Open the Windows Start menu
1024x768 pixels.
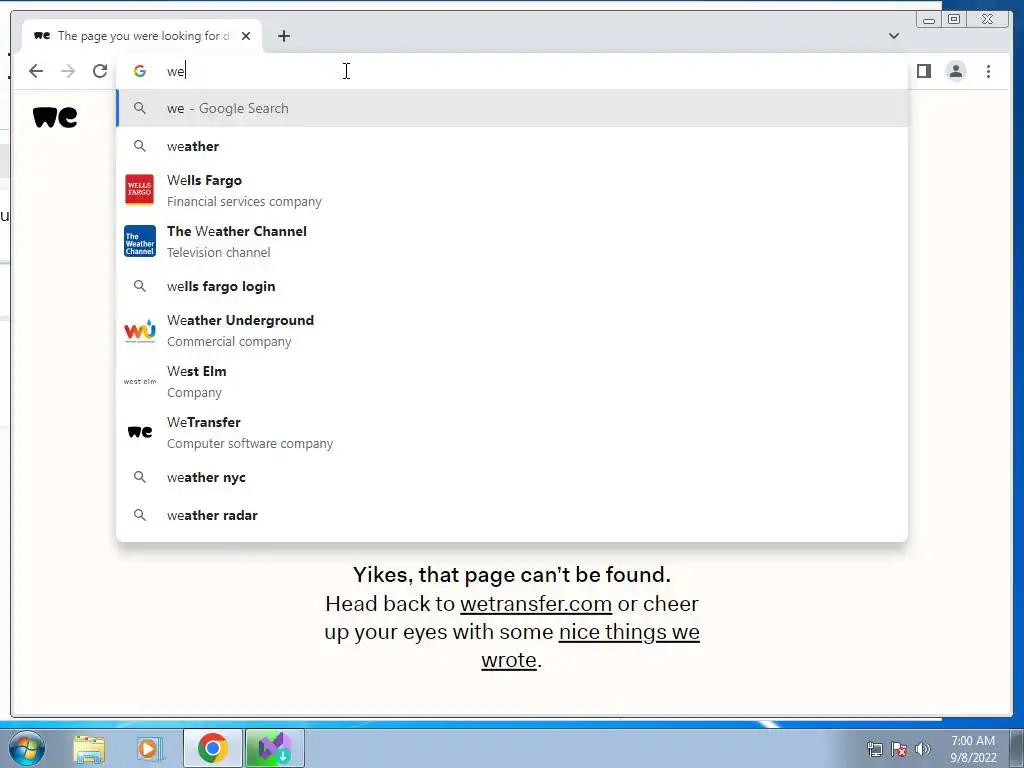click(27, 748)
